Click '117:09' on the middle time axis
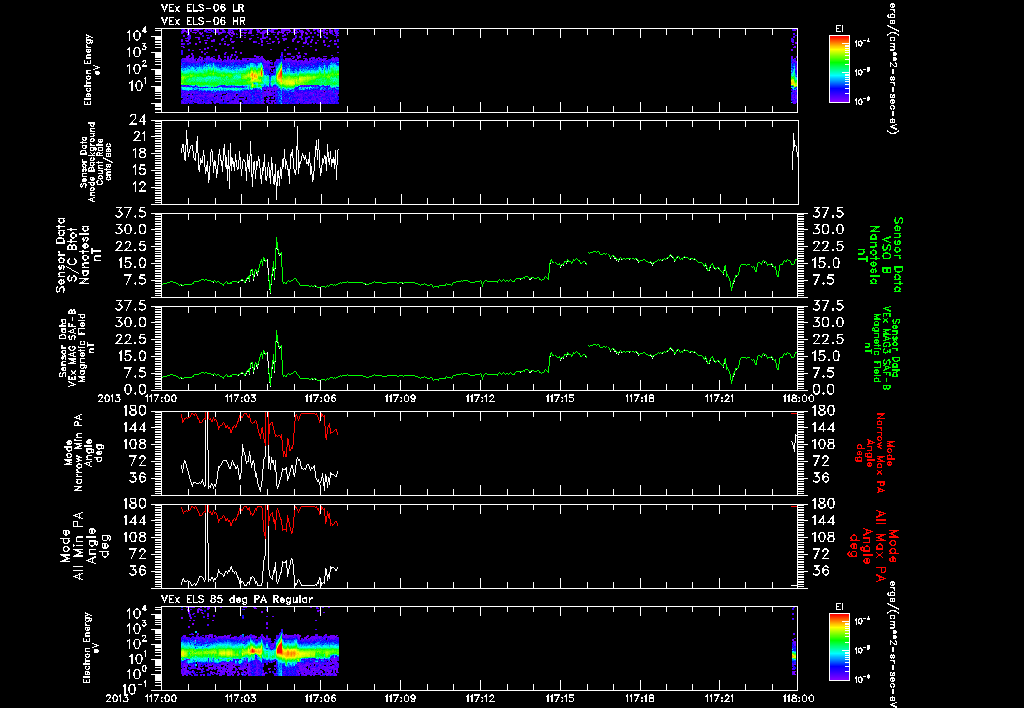 400,398
